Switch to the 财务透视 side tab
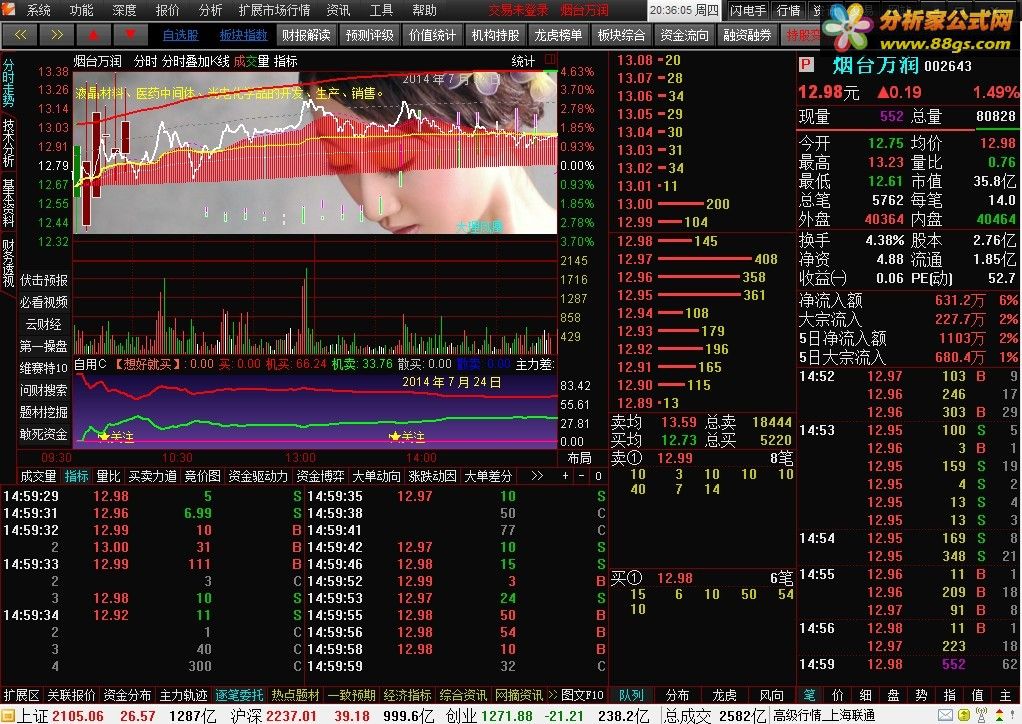 pos(8,263)
